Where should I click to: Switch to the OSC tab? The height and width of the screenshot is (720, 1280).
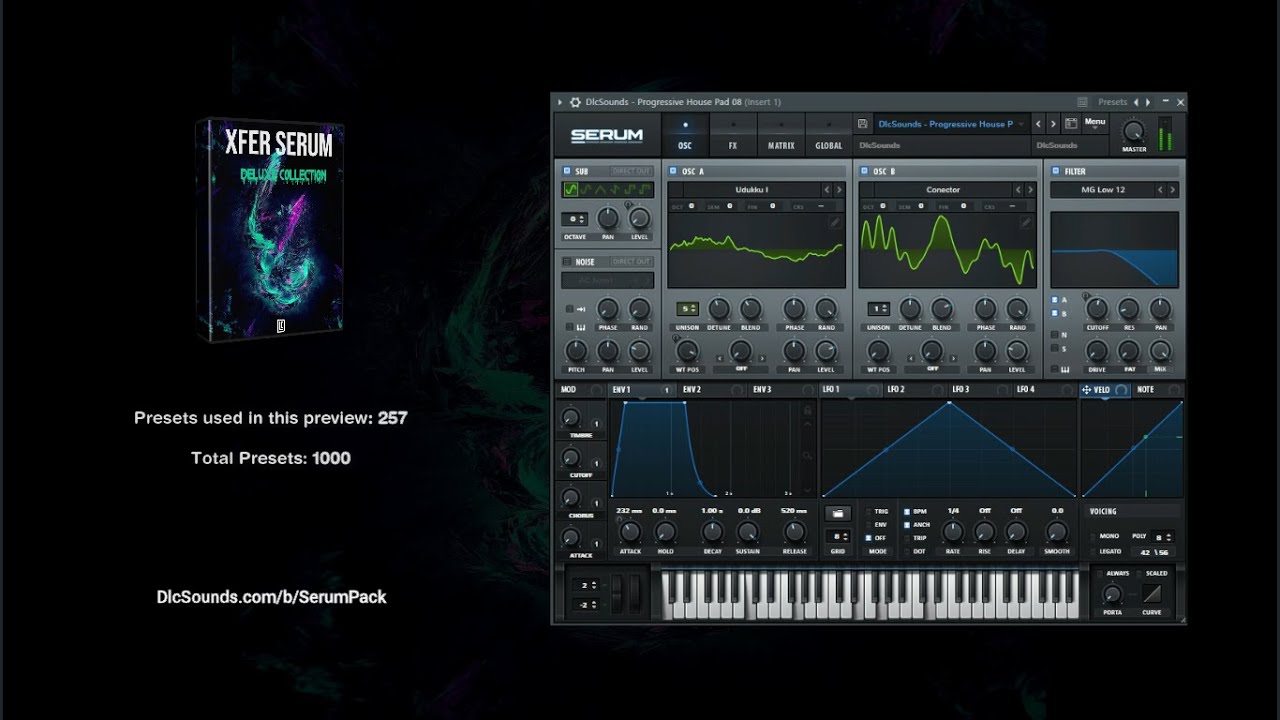(x=685, y=135)
